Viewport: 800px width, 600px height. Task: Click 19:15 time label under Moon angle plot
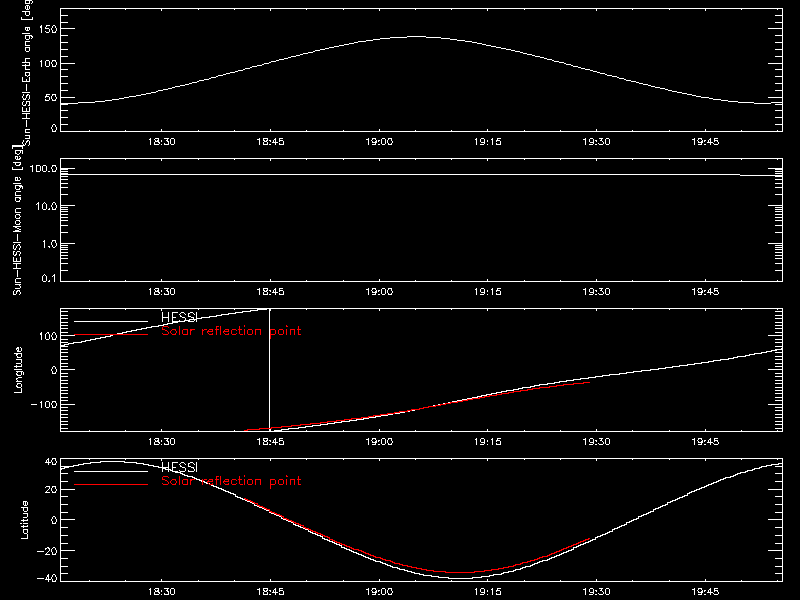(x=488, y=291)
